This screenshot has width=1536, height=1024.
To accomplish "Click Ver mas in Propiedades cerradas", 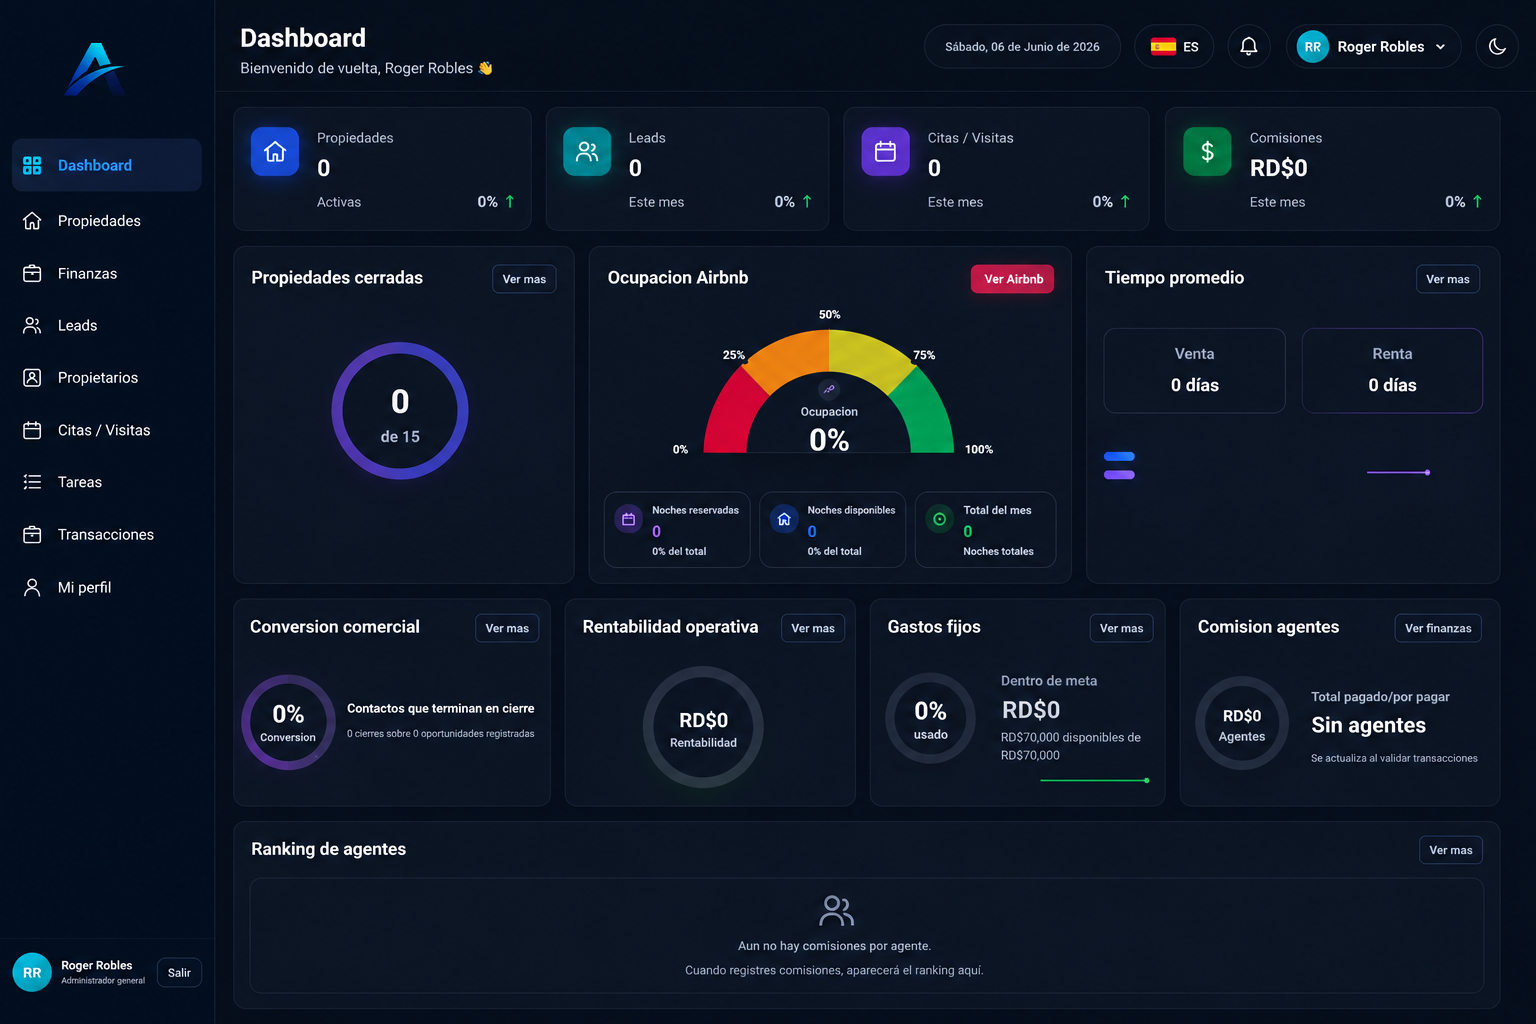I will click(524, 279).
